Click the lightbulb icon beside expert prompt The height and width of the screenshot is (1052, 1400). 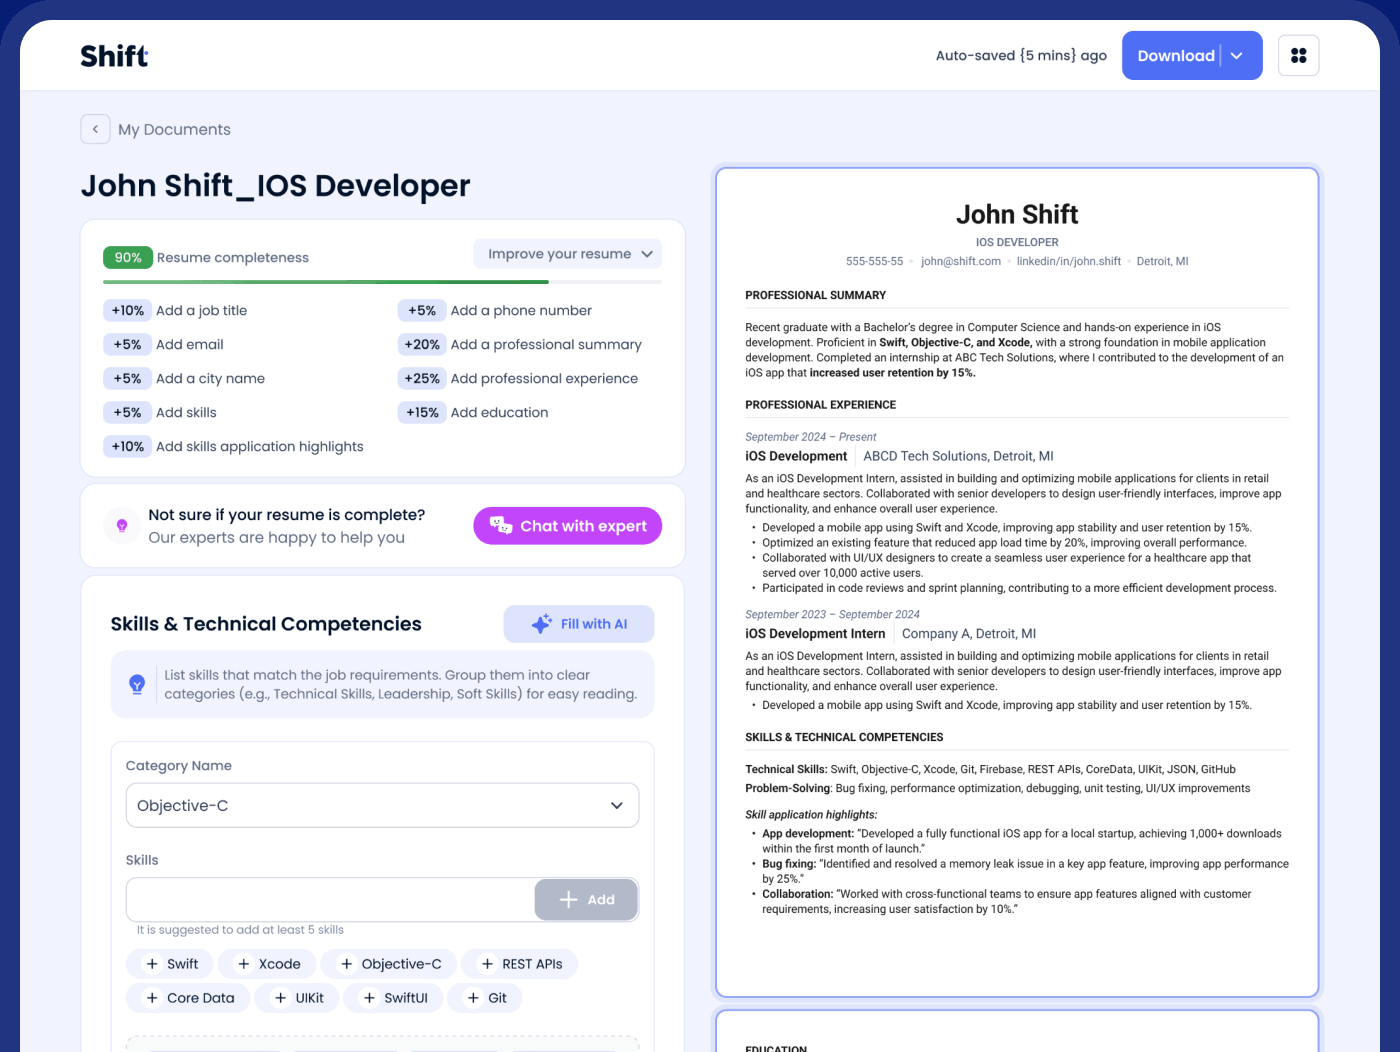[x=122, y=526]
